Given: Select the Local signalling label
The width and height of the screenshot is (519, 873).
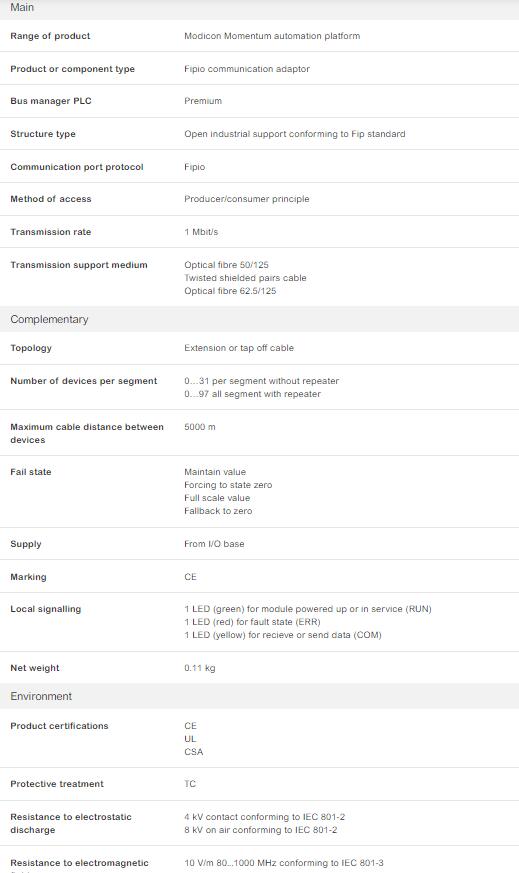Looking at the screenshot, I should [x=46, y=609].
